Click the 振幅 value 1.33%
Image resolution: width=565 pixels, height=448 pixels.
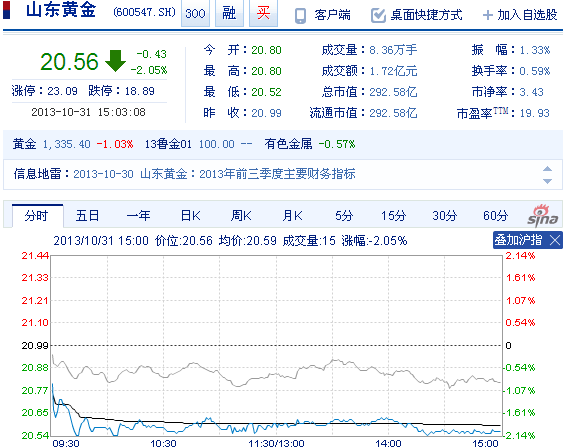point(535,50)
